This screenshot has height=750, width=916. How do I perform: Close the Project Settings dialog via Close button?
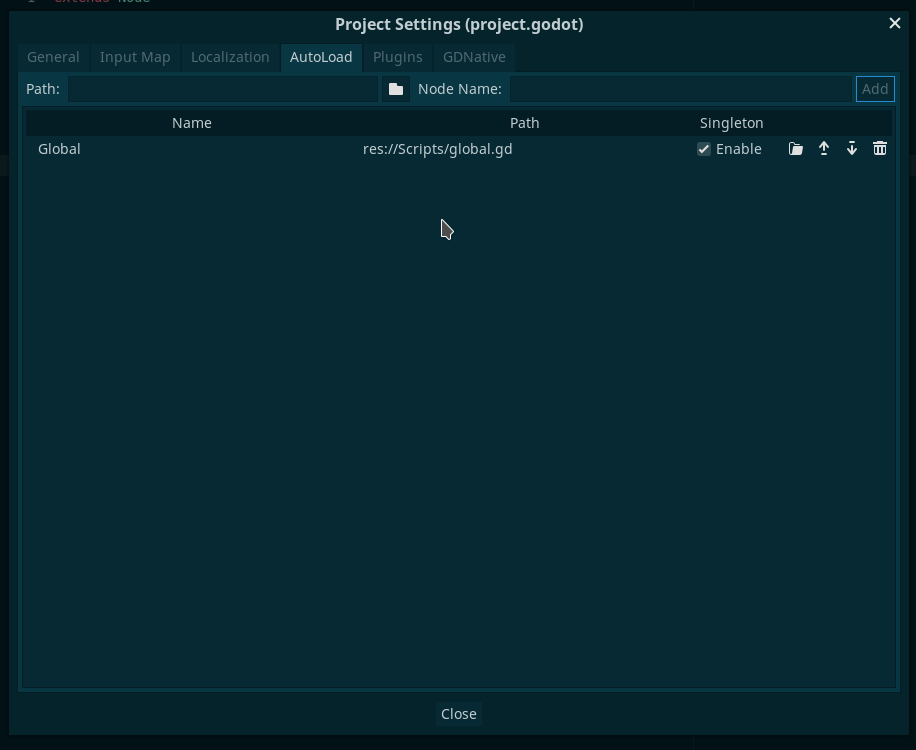tap(458, 713)
